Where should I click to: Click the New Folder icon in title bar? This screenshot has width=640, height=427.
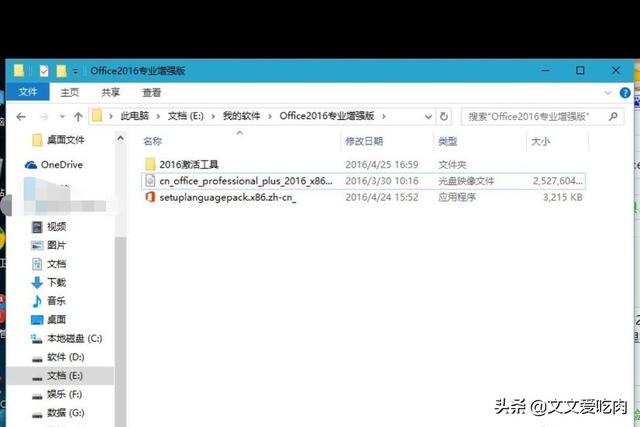[61, 71]
